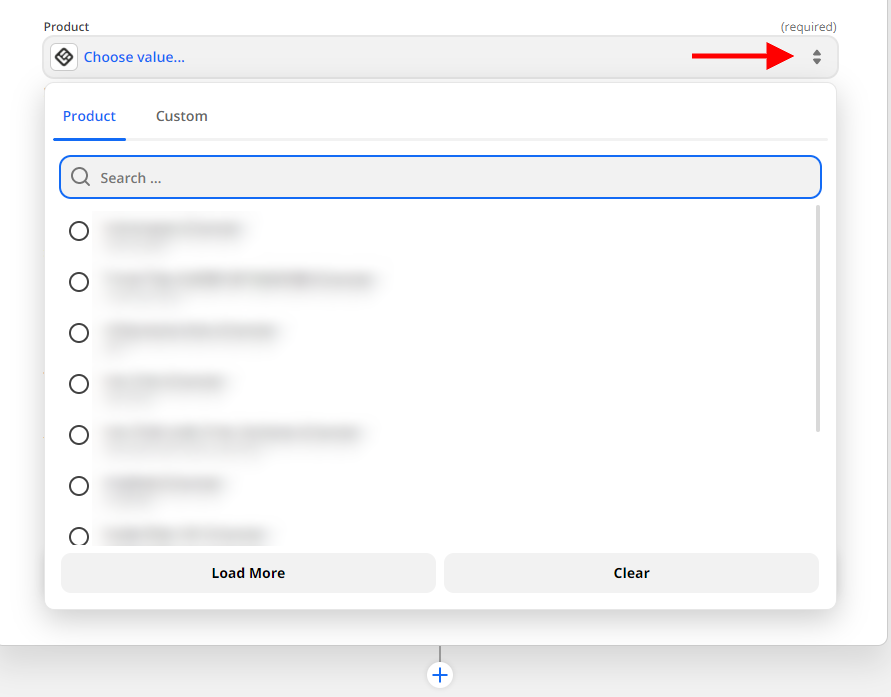Screen dimensions: 891x697
Task: Click the Load More button
Action: tap(247, 573)
